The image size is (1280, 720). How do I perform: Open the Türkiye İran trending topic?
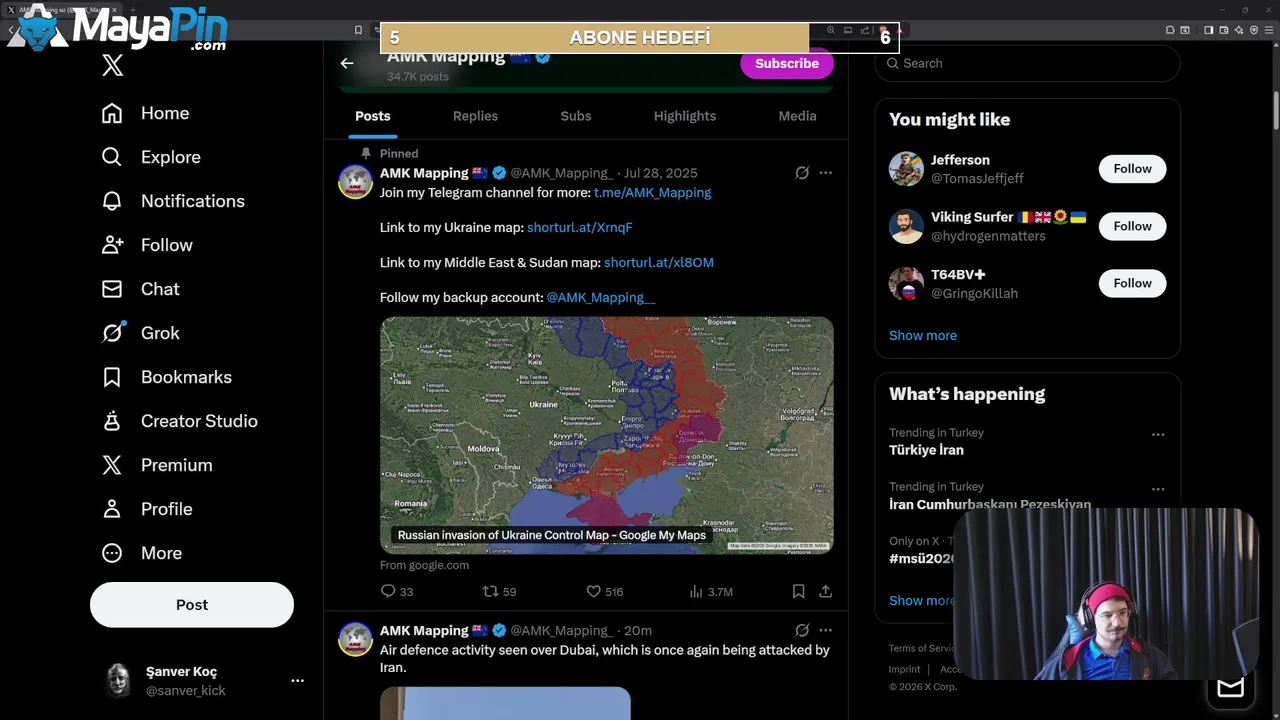pyautogui.click(x=926, y=450)
